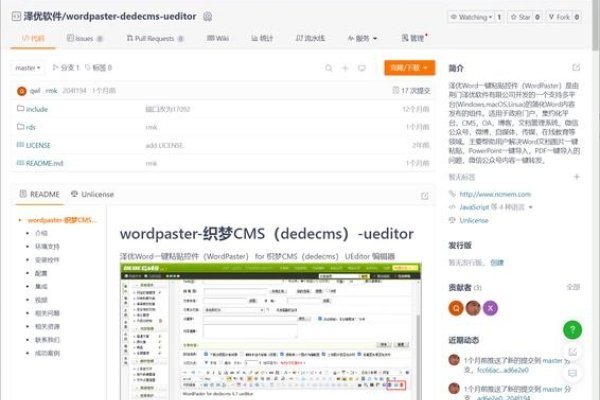The height and width of the screenshot is (400, 600).
Task: Open the Unlicense link in the sidebar
Action: (474, 220)
